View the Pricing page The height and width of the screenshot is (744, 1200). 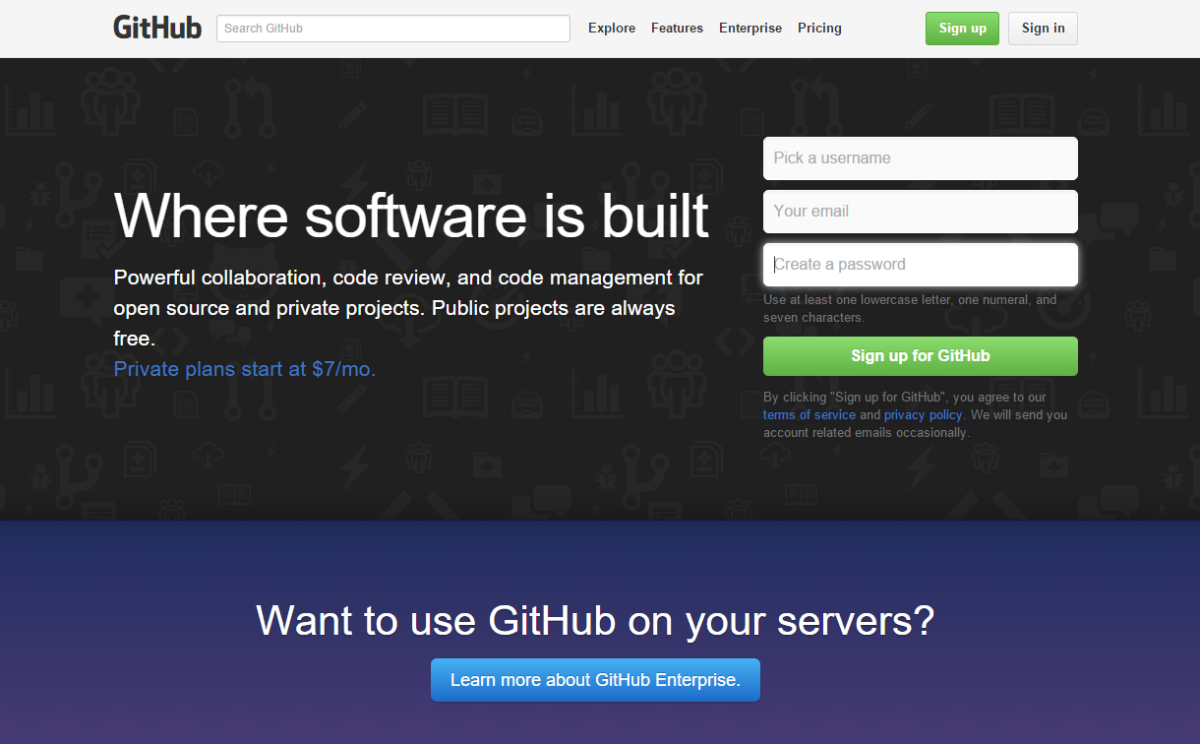tap(819, 28)
